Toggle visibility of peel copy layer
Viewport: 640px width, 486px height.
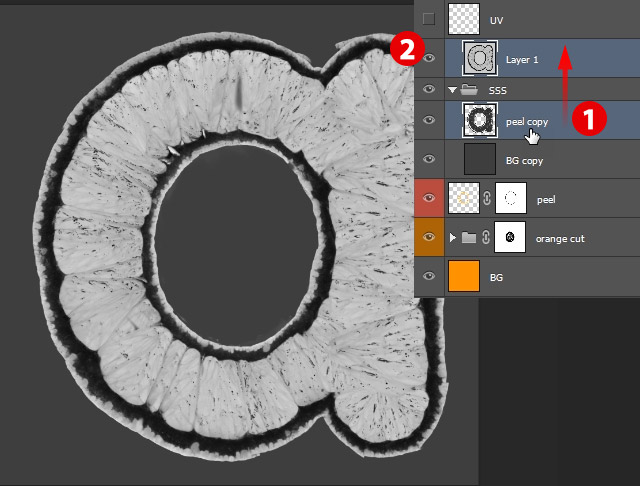[x=429, y=120]
